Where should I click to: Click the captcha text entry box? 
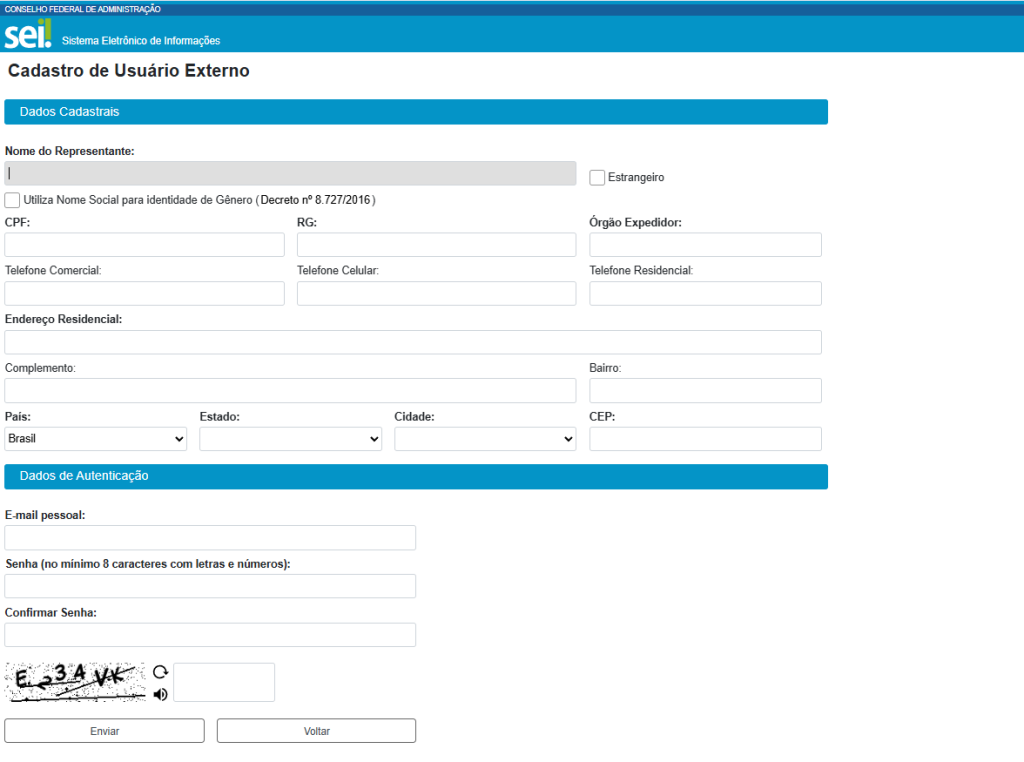pos(224,682)
